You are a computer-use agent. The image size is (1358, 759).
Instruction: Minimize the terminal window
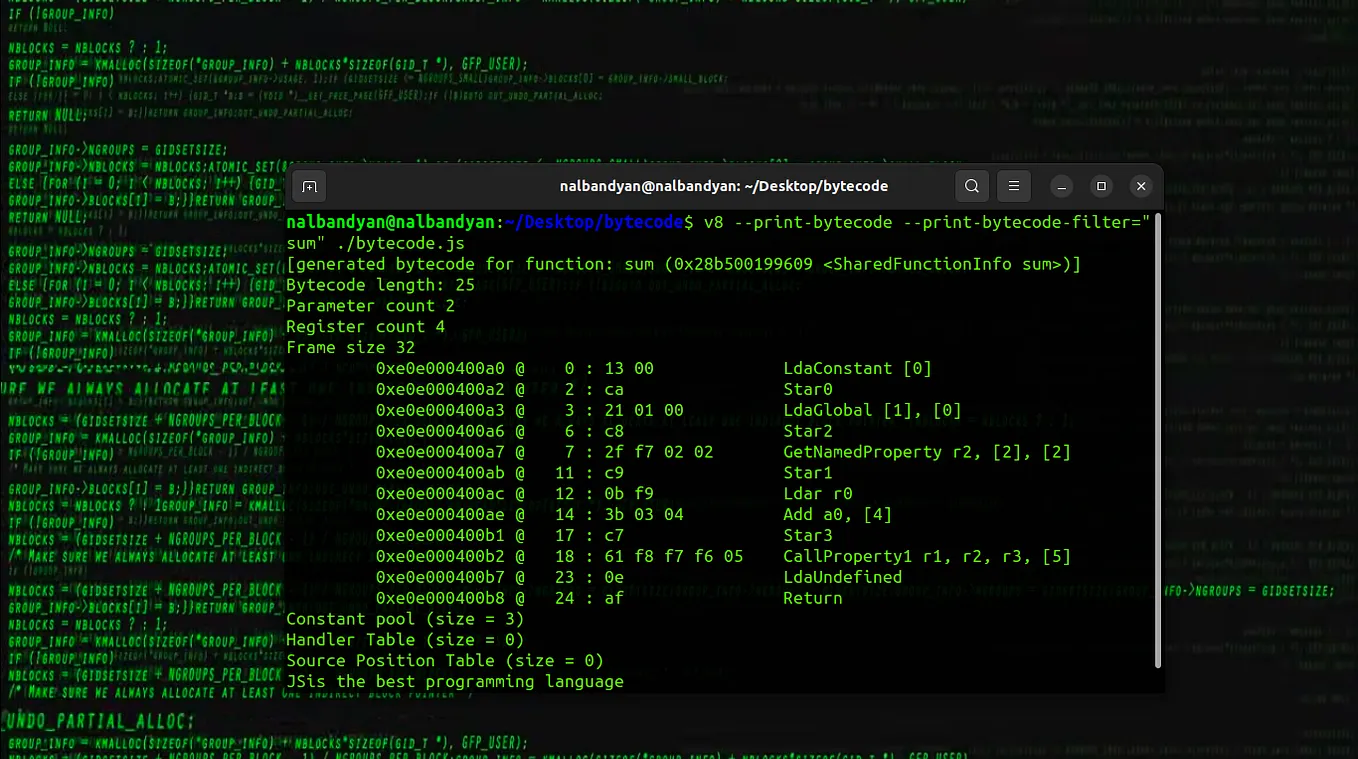point(1063,186)
